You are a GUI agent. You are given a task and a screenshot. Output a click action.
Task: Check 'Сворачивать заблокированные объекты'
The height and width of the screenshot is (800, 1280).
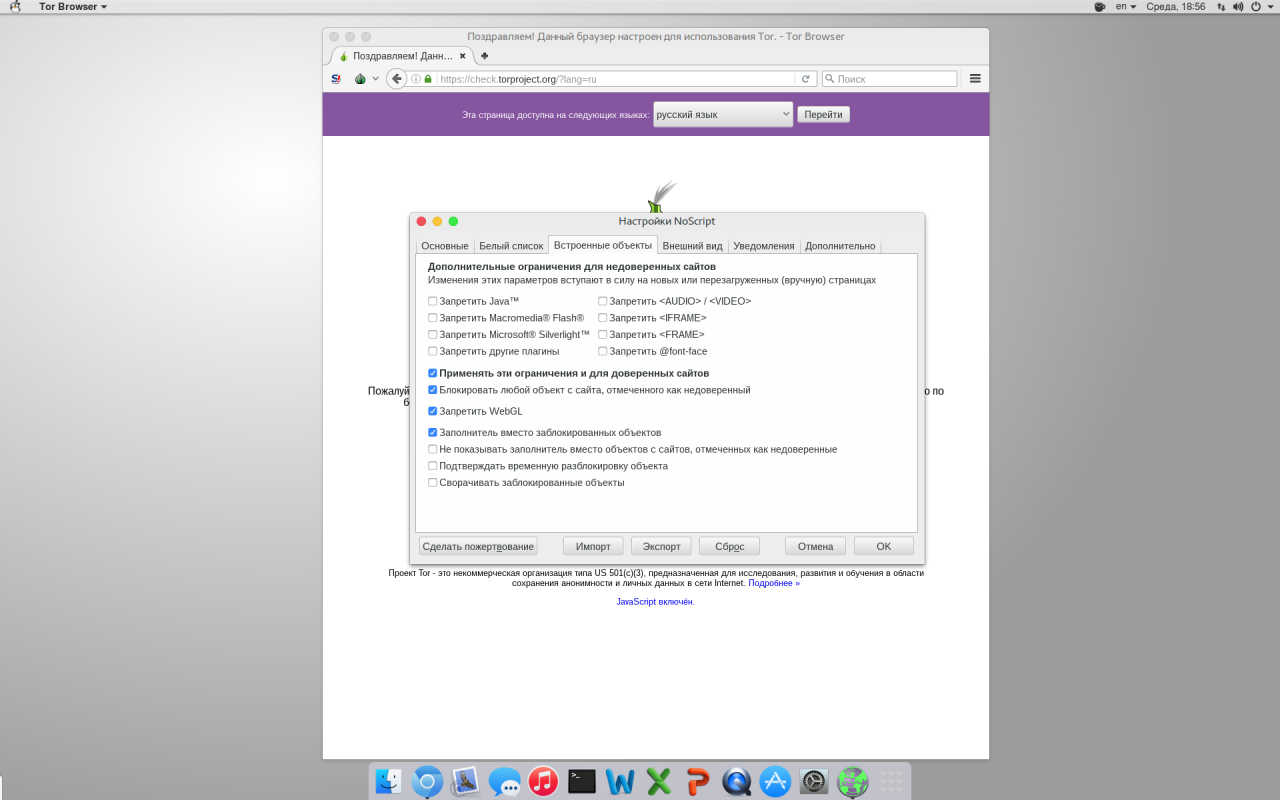click(x=433, y=483)
